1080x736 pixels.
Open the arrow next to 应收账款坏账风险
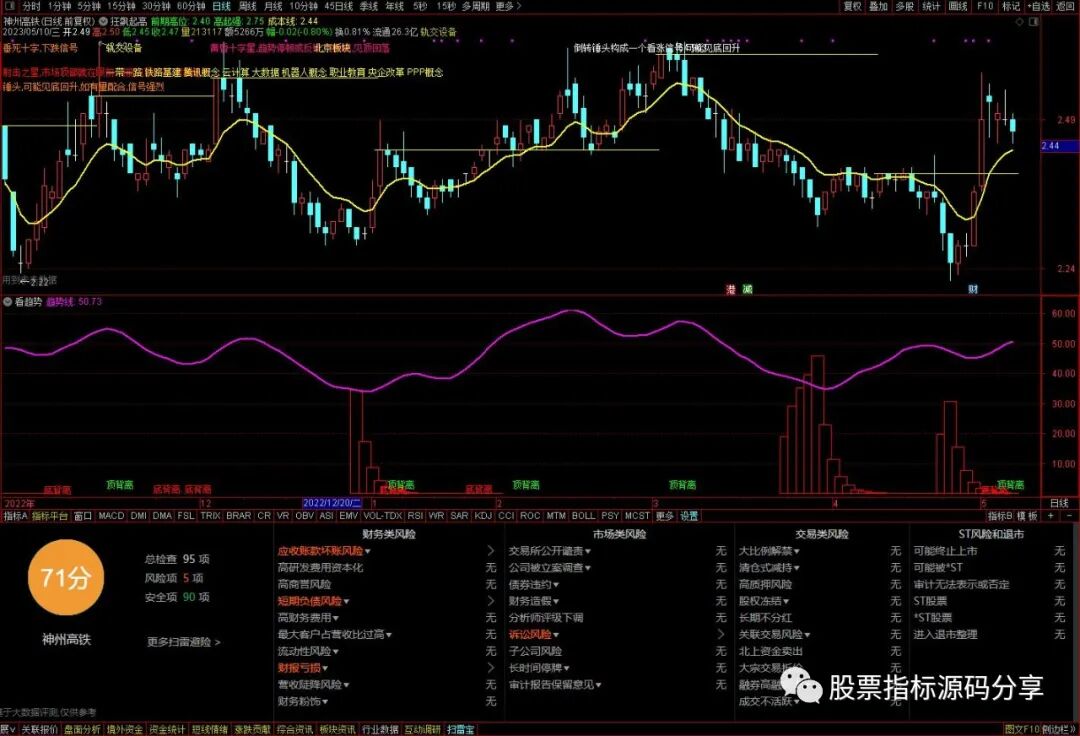pyautogui.click(x=490, y=551)
